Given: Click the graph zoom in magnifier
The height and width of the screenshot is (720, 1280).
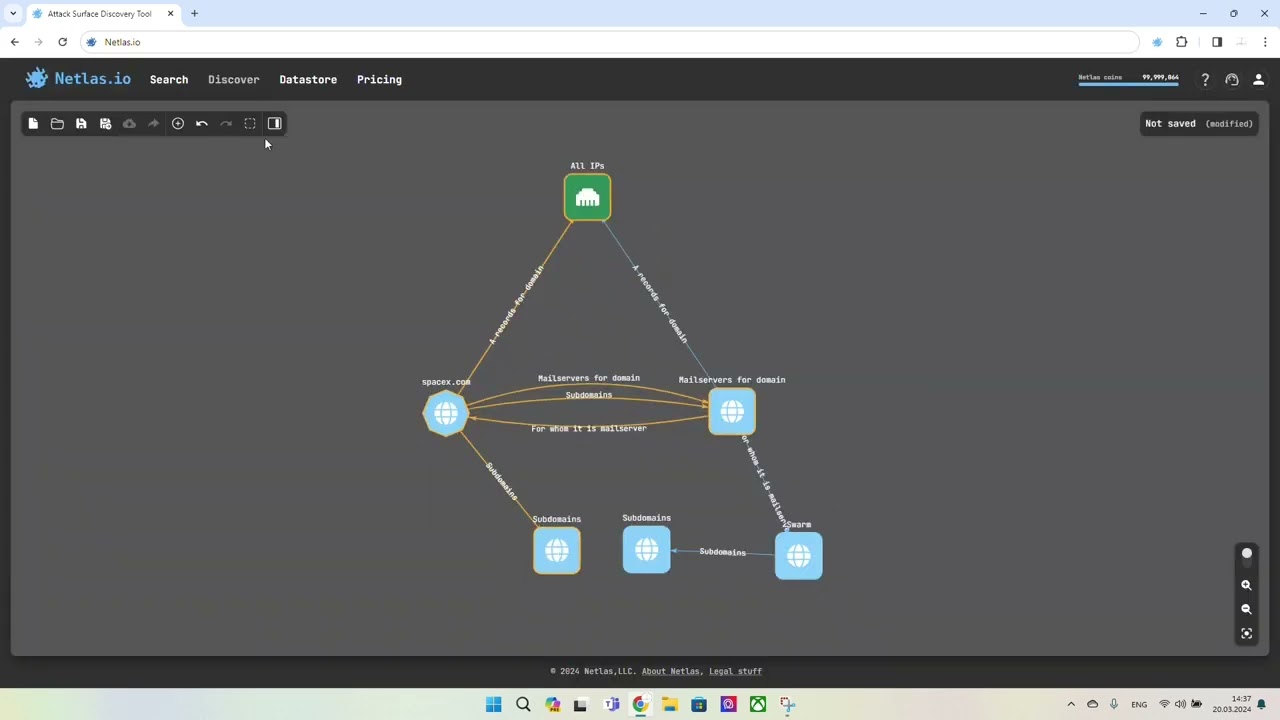Looking at the screenshot, I should pyautogui.click(x=1246, y=585).
